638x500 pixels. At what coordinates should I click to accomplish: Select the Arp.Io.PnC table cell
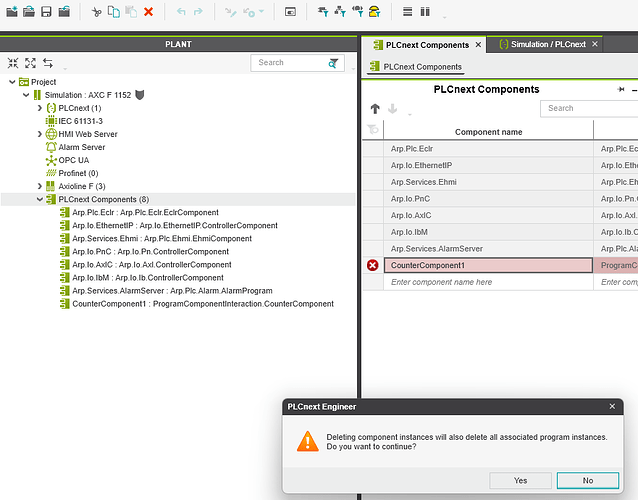click(x=488, y=199)
